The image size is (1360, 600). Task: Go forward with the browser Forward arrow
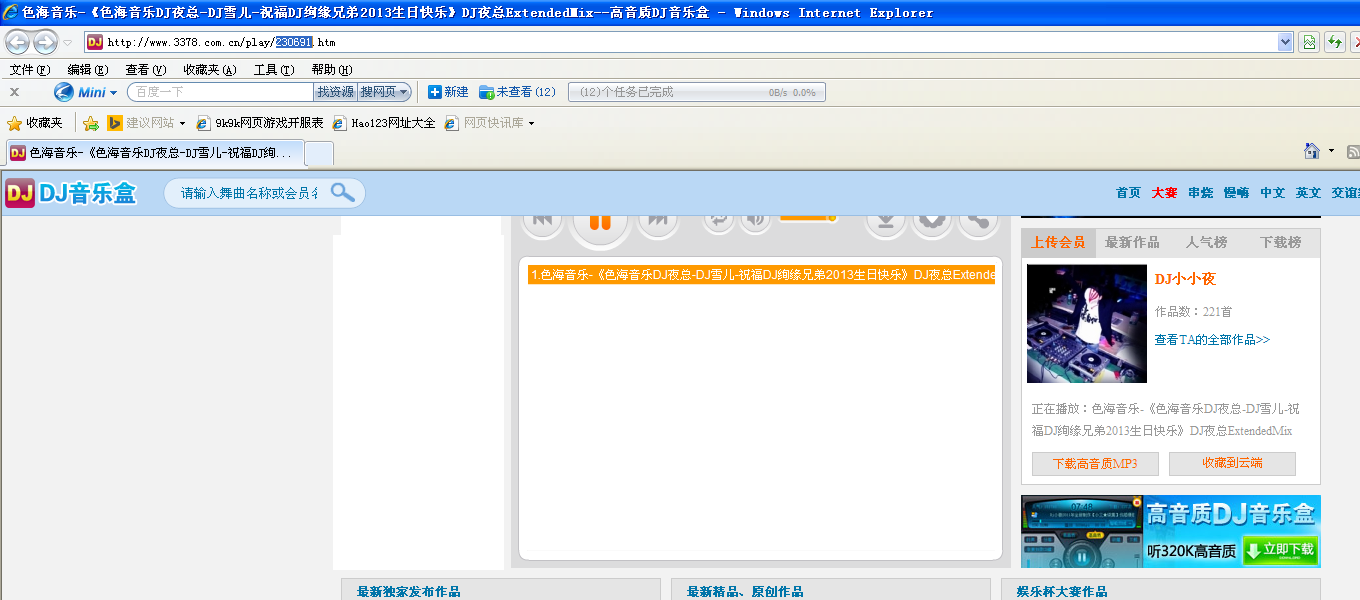46,42
